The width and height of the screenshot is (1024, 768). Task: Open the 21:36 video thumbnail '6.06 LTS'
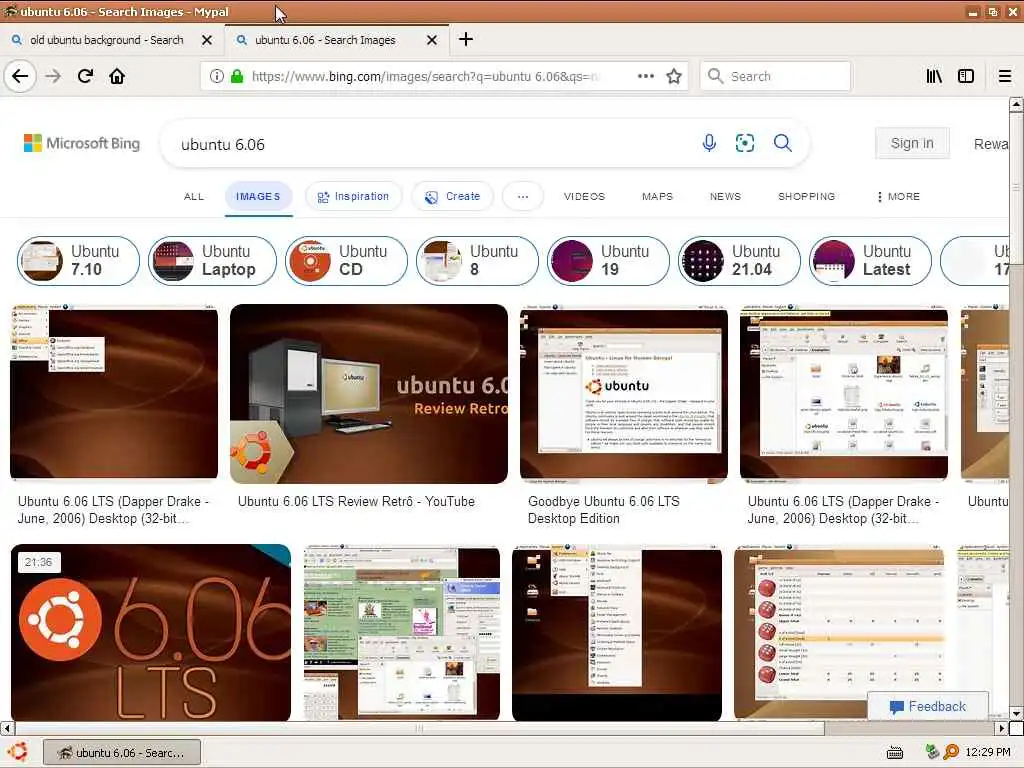point(151,633)
